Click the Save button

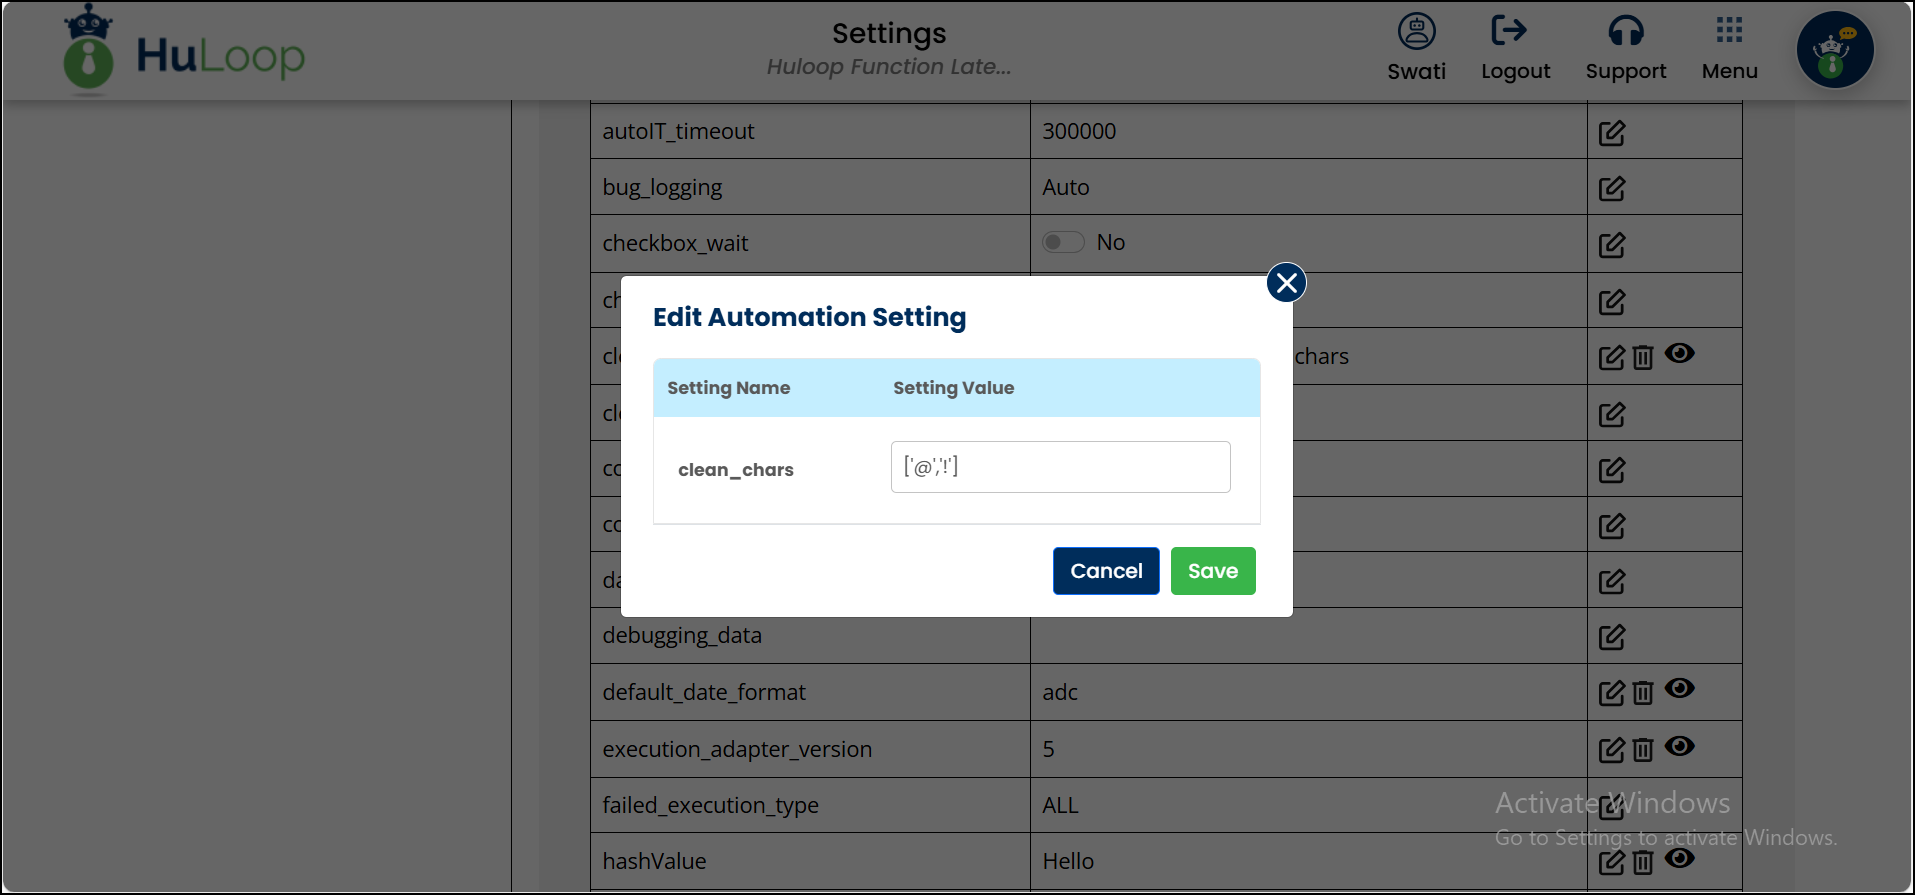point(1212,571)
